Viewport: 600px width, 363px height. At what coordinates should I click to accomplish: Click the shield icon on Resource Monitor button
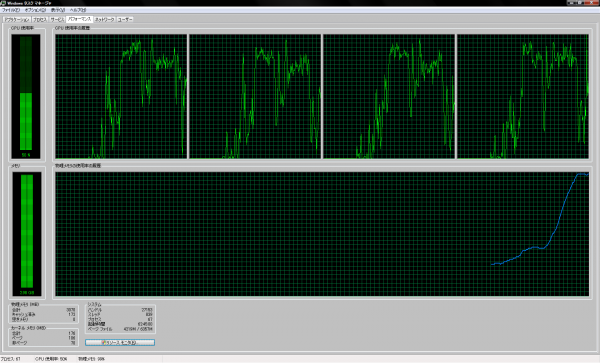[x=104, y=342]
